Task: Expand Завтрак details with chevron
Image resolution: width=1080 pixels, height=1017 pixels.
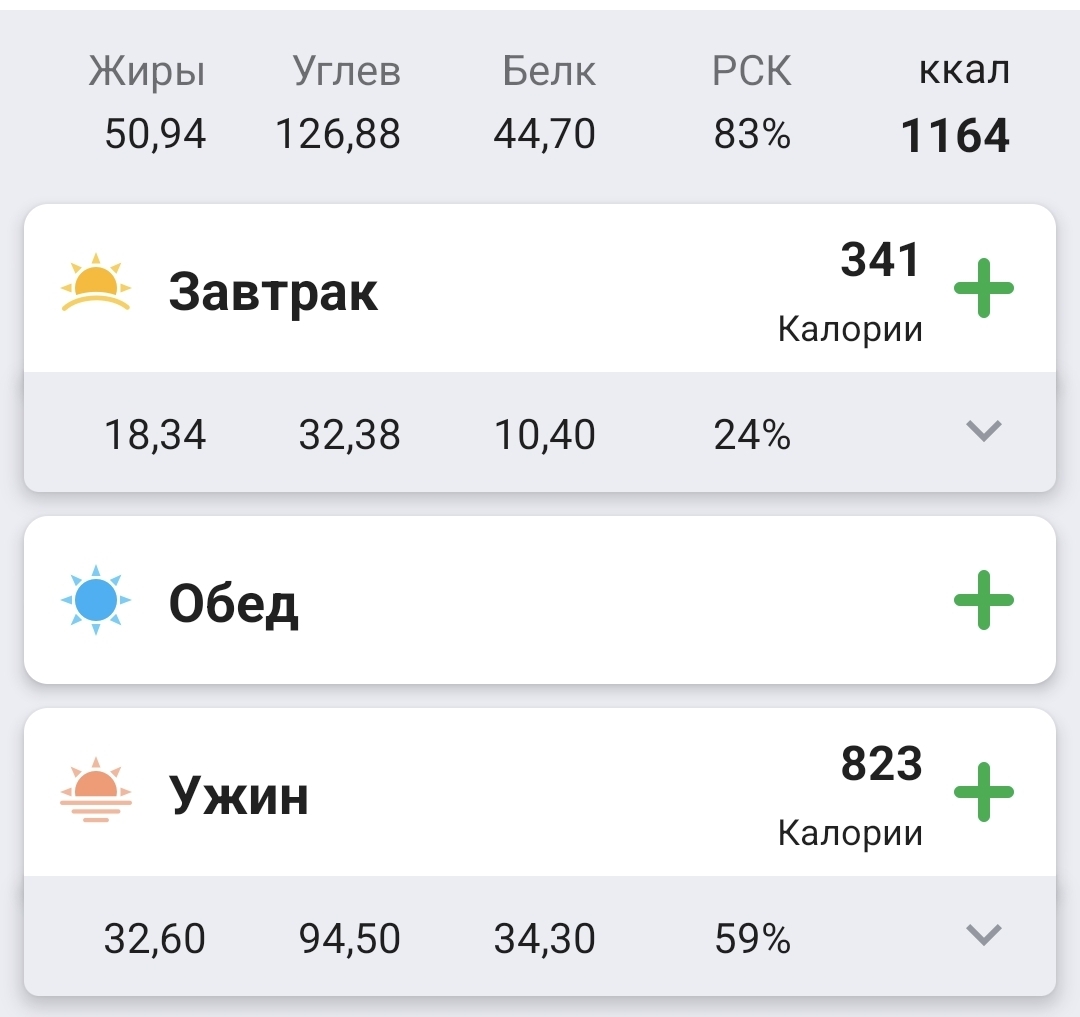Action: click(984, 431)
